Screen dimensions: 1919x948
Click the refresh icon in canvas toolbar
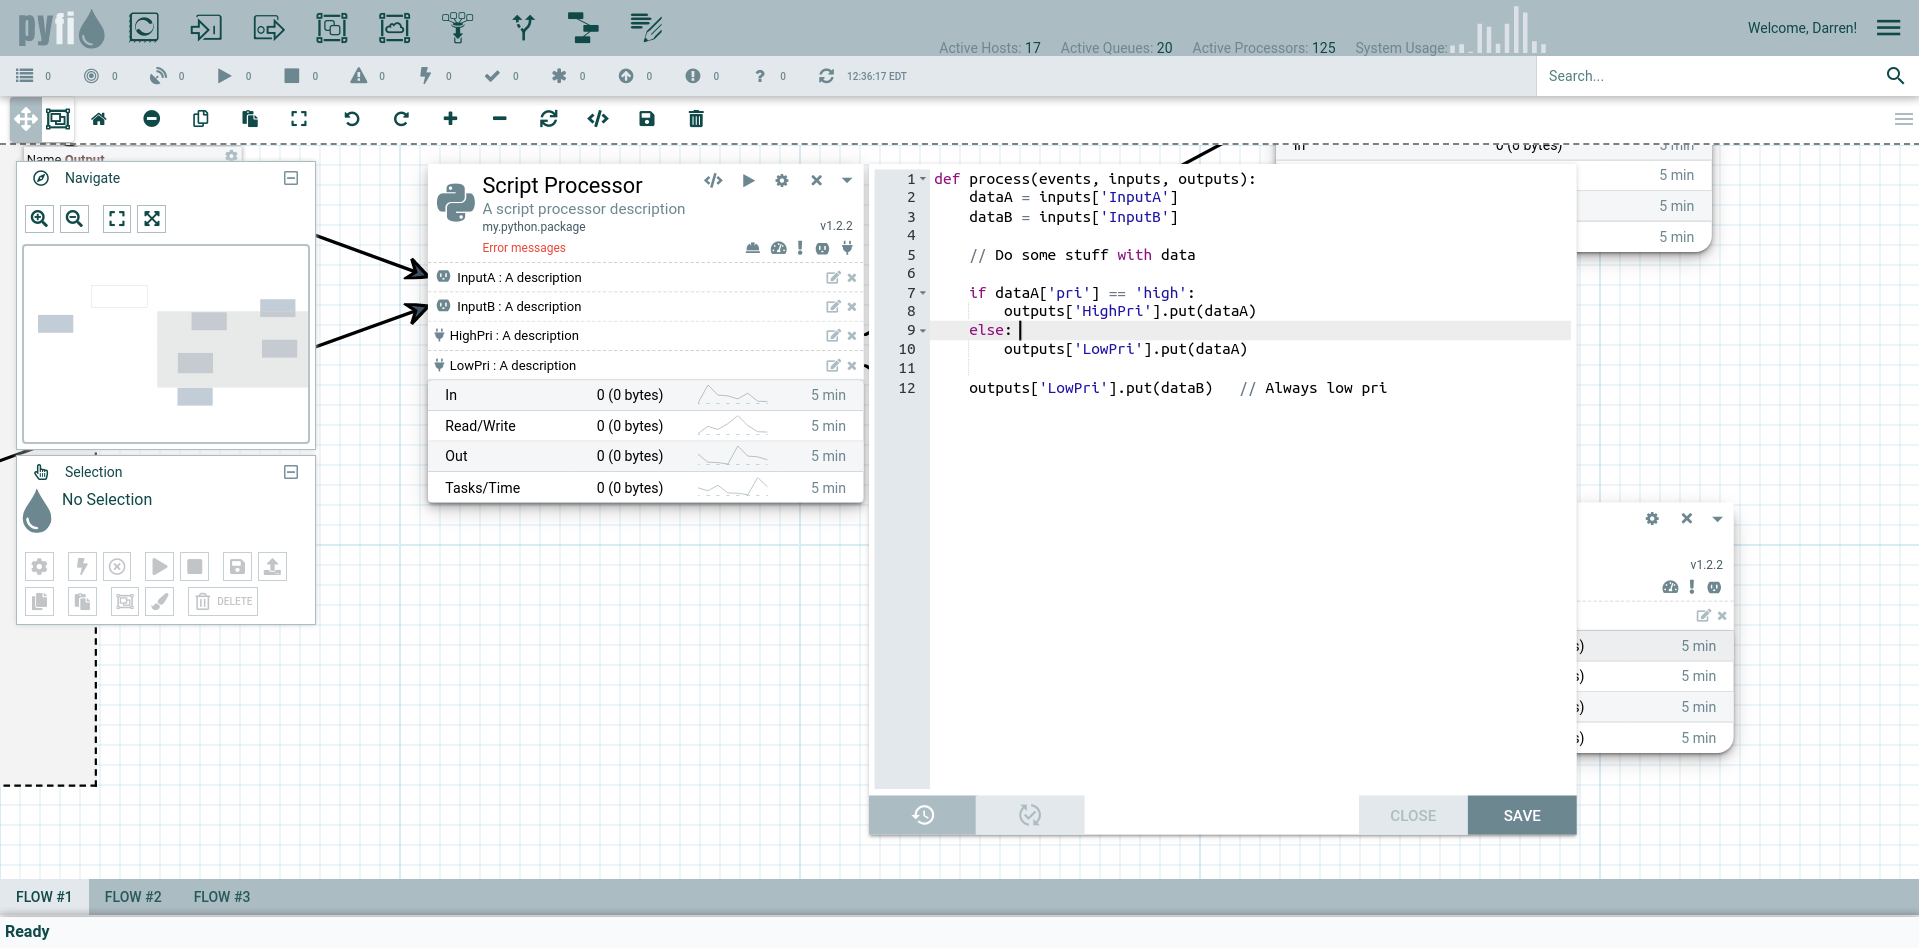pyautogui.click(x=549, y=119)
